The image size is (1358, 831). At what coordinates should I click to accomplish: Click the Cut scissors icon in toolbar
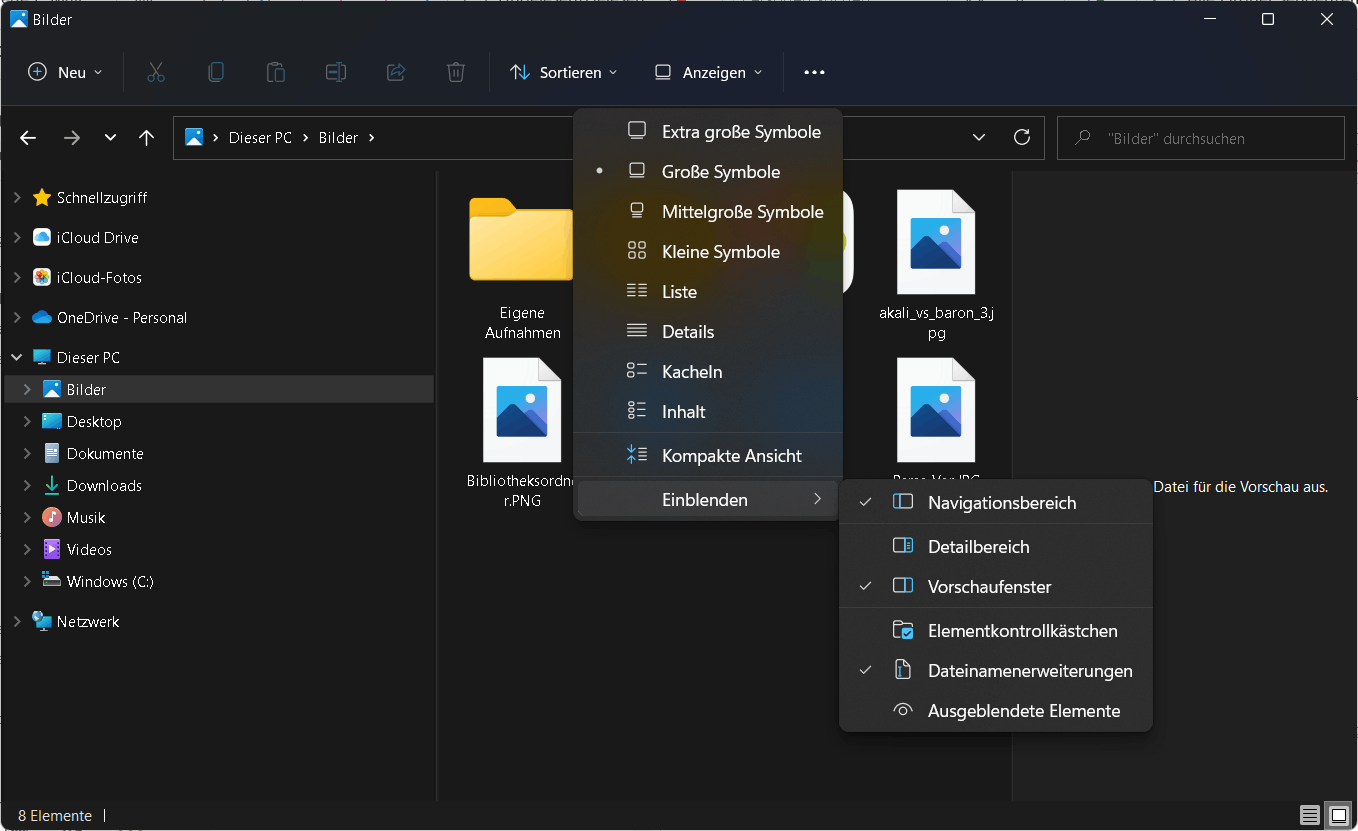pyautogui.click(x=155, y=72)
